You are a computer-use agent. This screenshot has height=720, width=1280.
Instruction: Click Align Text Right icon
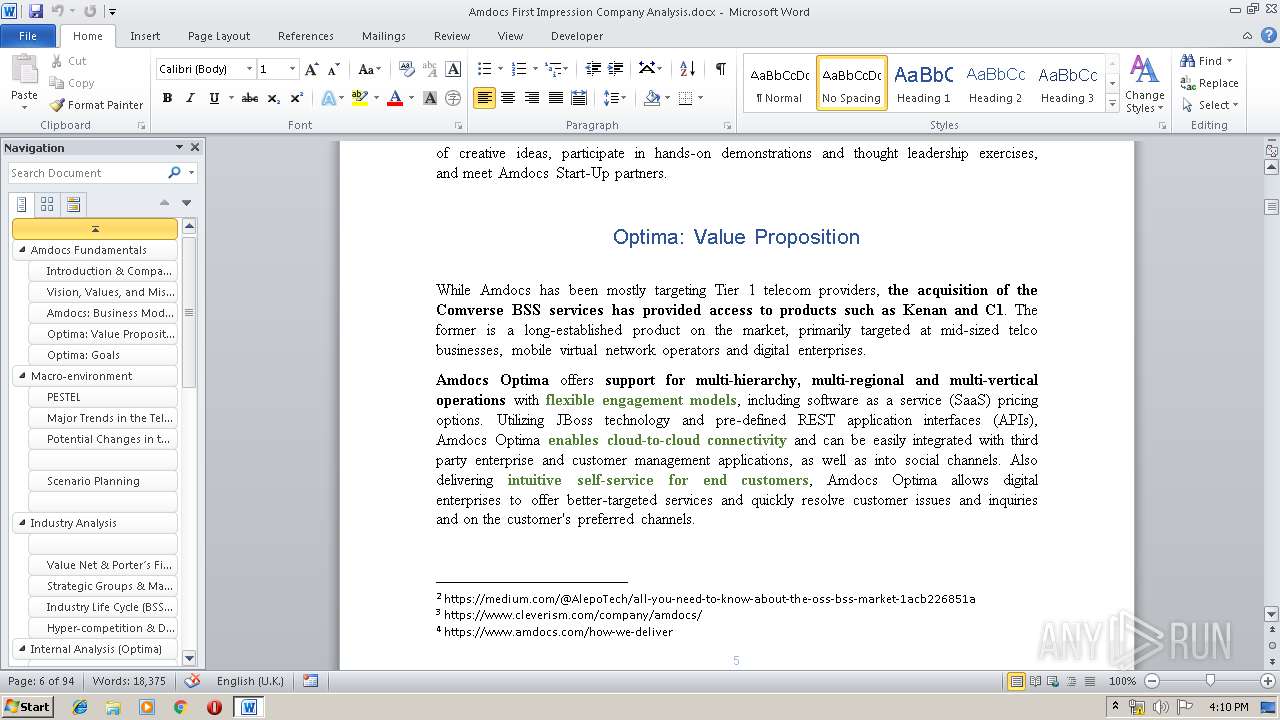coord(531,98)
